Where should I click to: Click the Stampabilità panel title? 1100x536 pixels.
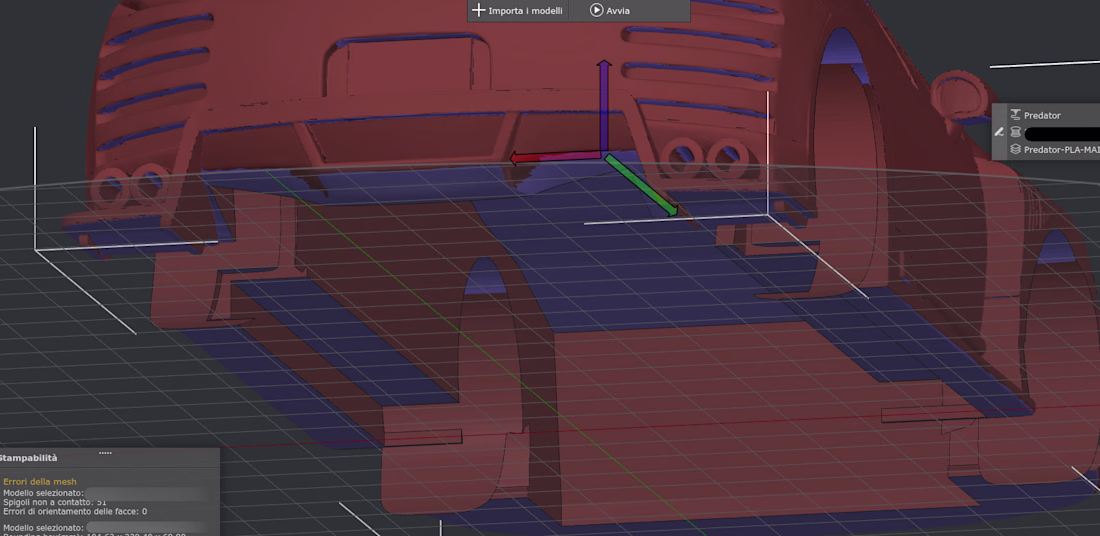coord(28,457)
